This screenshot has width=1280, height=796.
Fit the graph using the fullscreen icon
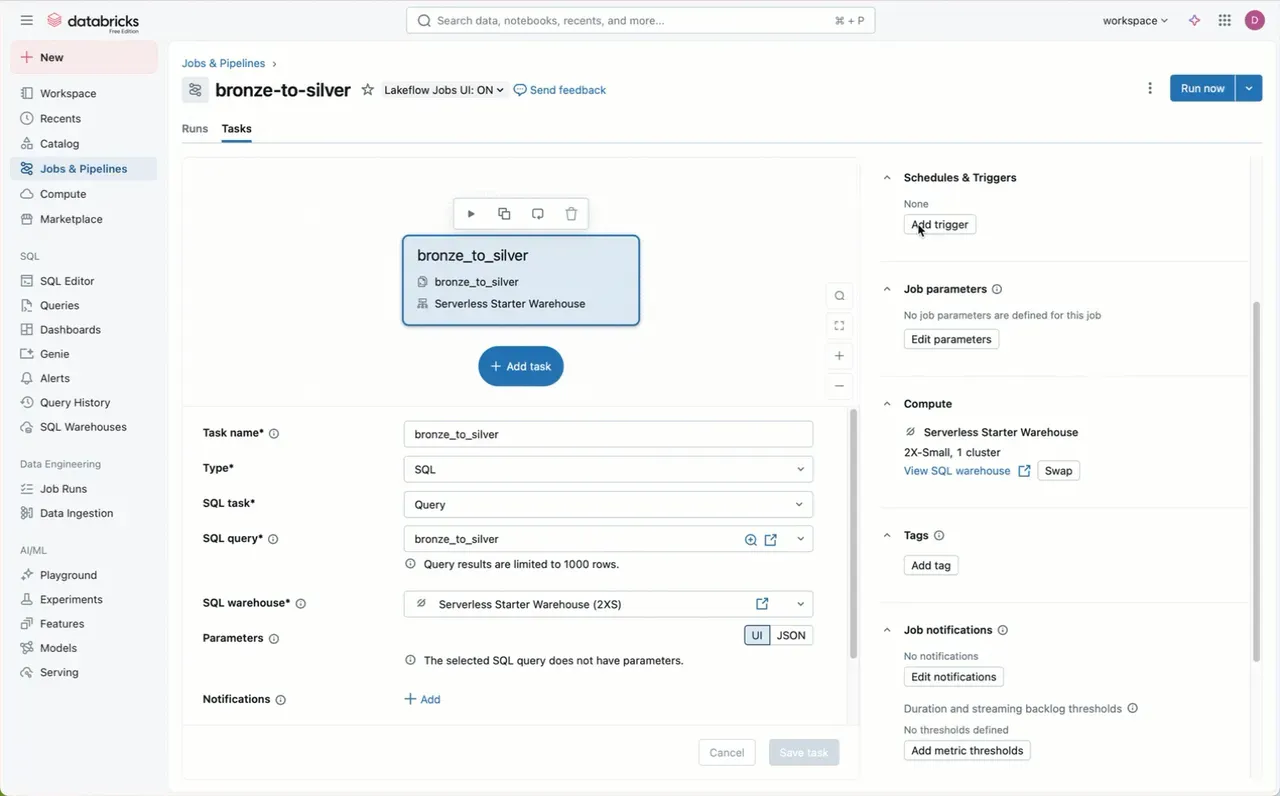pos(839,326)
